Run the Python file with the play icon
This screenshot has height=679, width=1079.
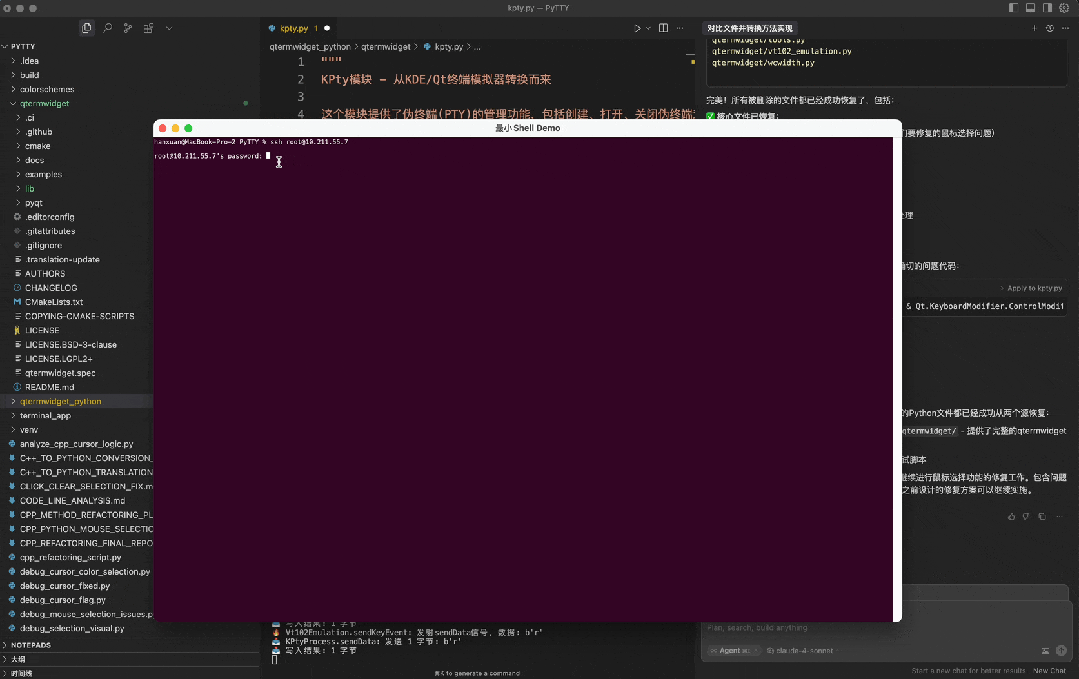pos(637,28)
